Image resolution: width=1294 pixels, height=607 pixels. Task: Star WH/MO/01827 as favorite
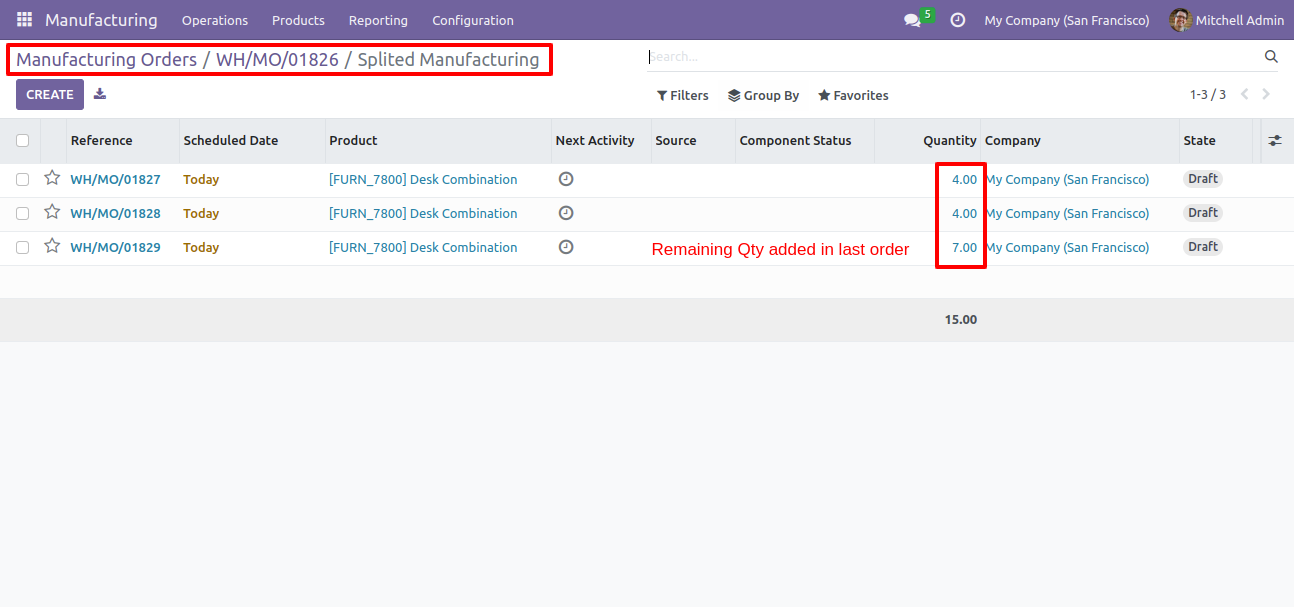[52, 178]
